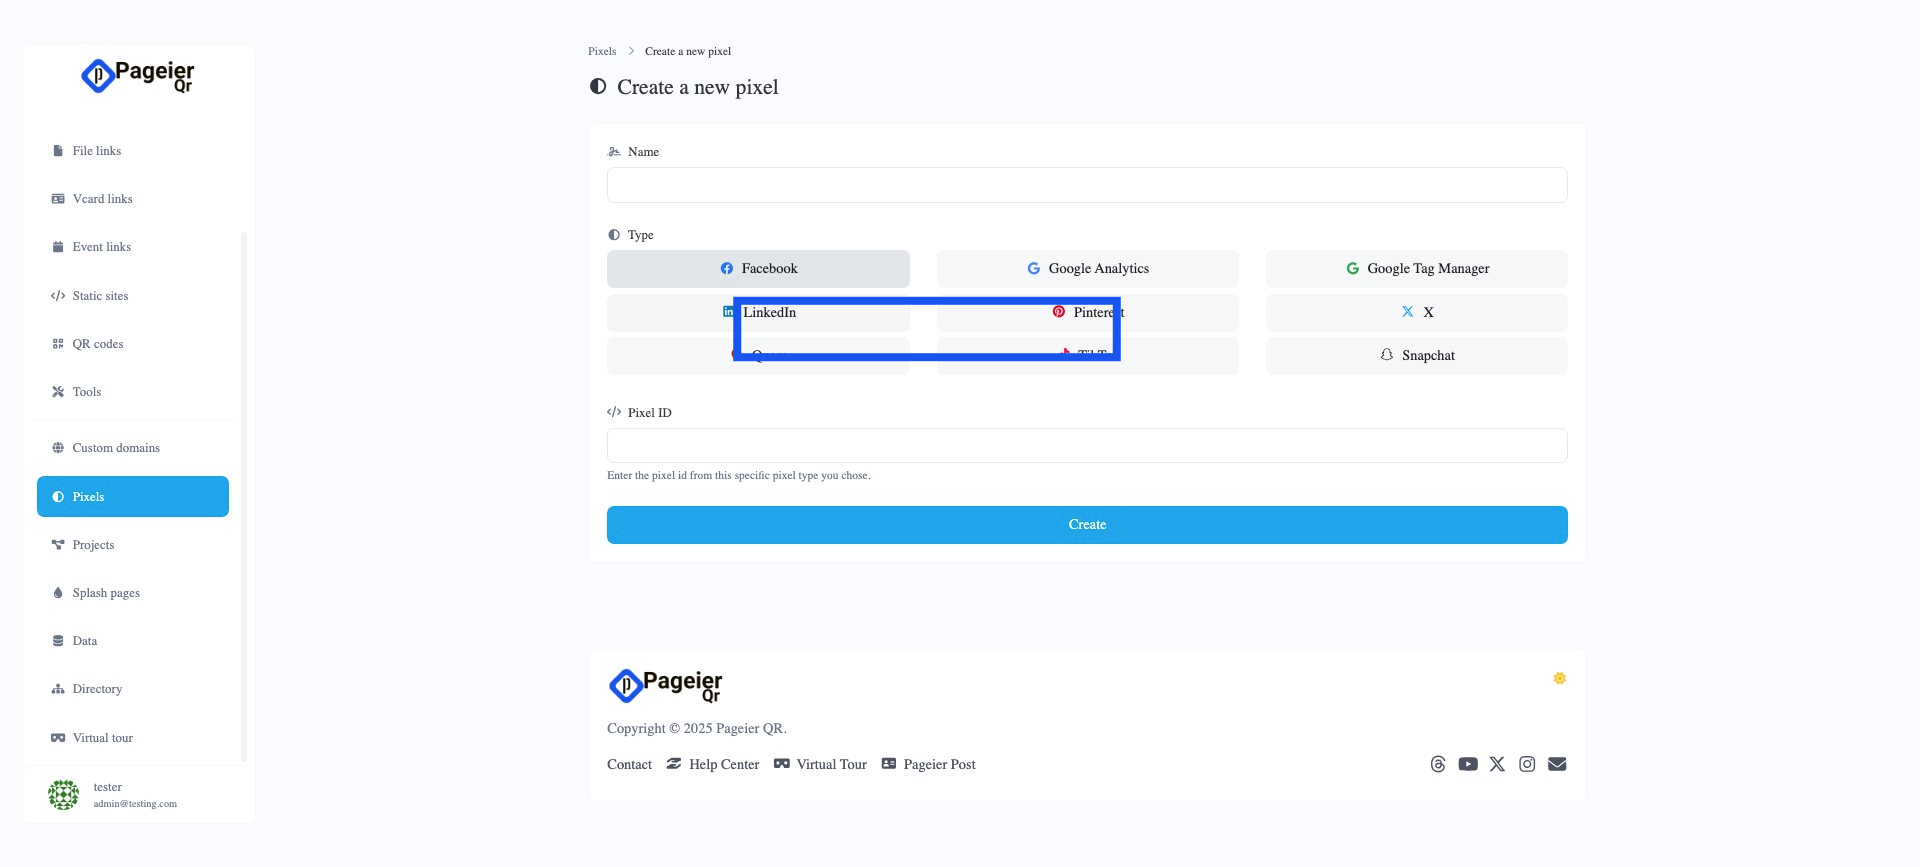This screenshot has height=867, width=1920.
Task: Open the YouTube icon in footer
Action: coord(1468,764)
